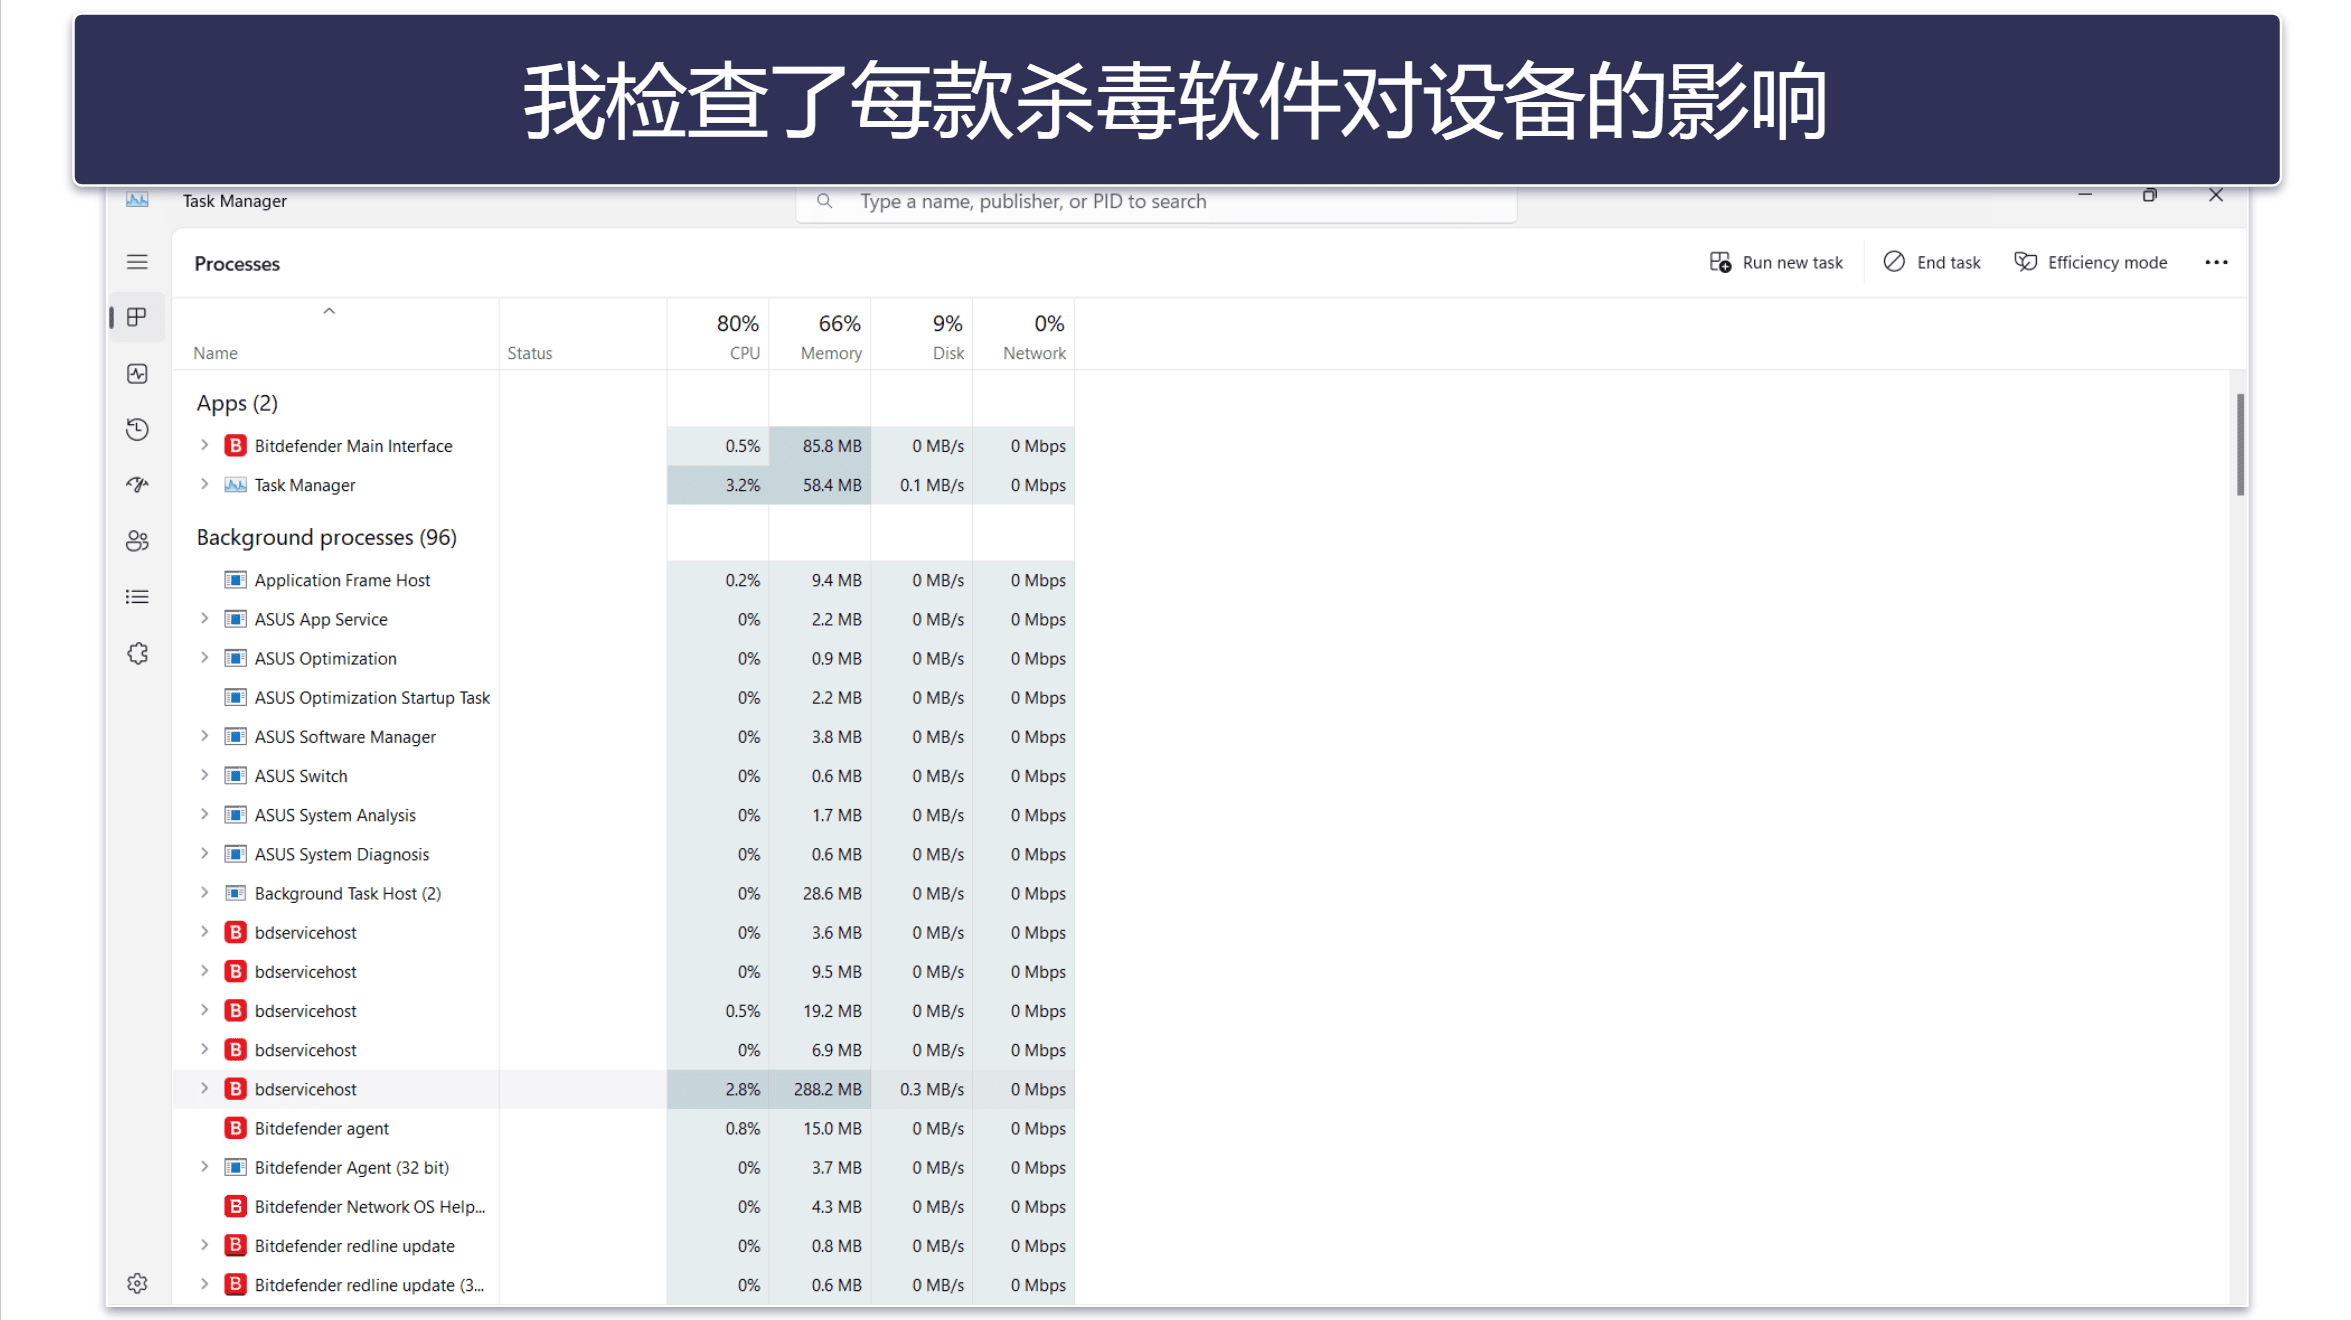This screenshot has height=1320, width=2351.
Task: Click the Settings gear icon
Action: pos(137,1284)
